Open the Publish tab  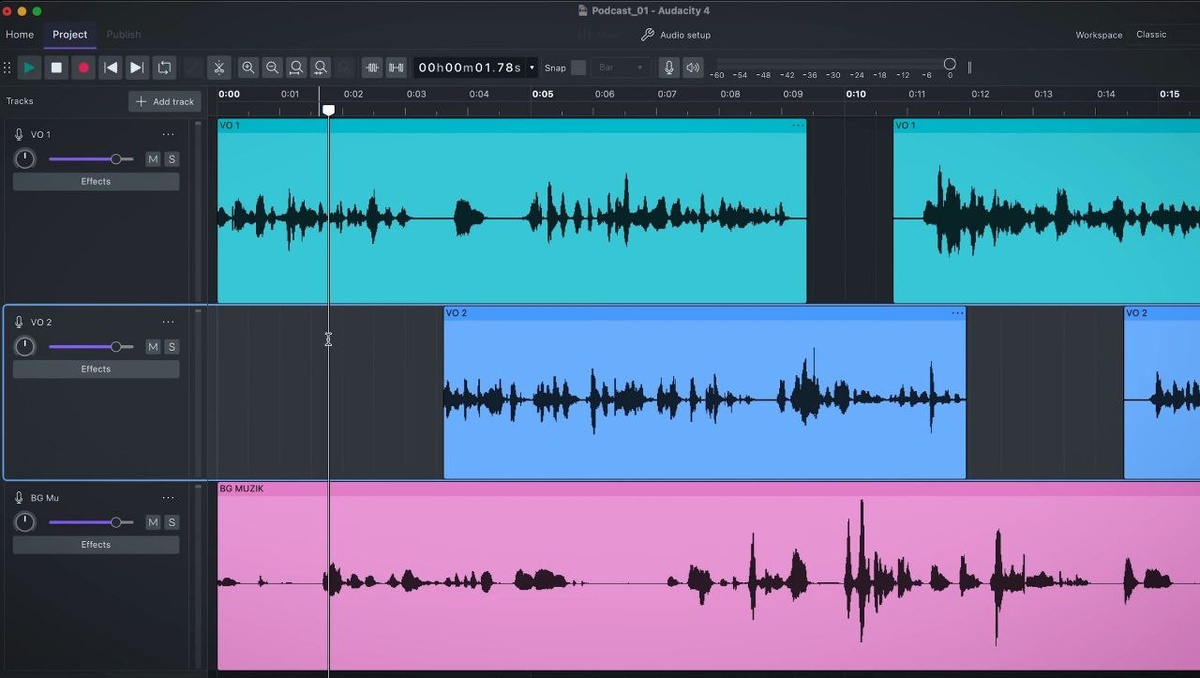pyautogui.click(x=124, y=34)
